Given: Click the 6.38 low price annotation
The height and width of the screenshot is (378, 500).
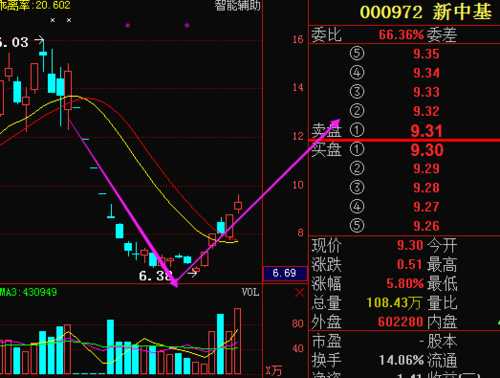Looking at the screenshot, I should [x=155, y=276].
